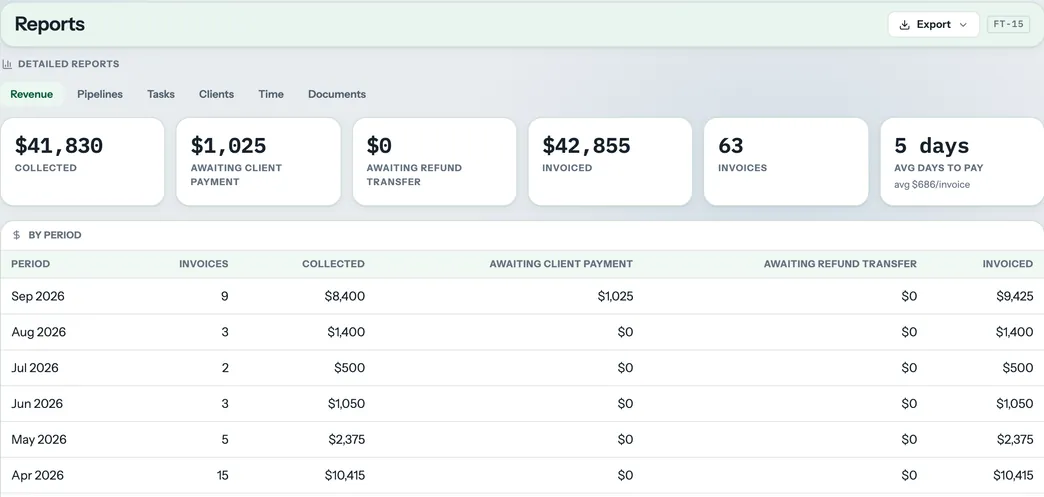The image size is (1044, 497).
Task: Click the Detailed Reports bar chart icon
Action: point(7,64)
